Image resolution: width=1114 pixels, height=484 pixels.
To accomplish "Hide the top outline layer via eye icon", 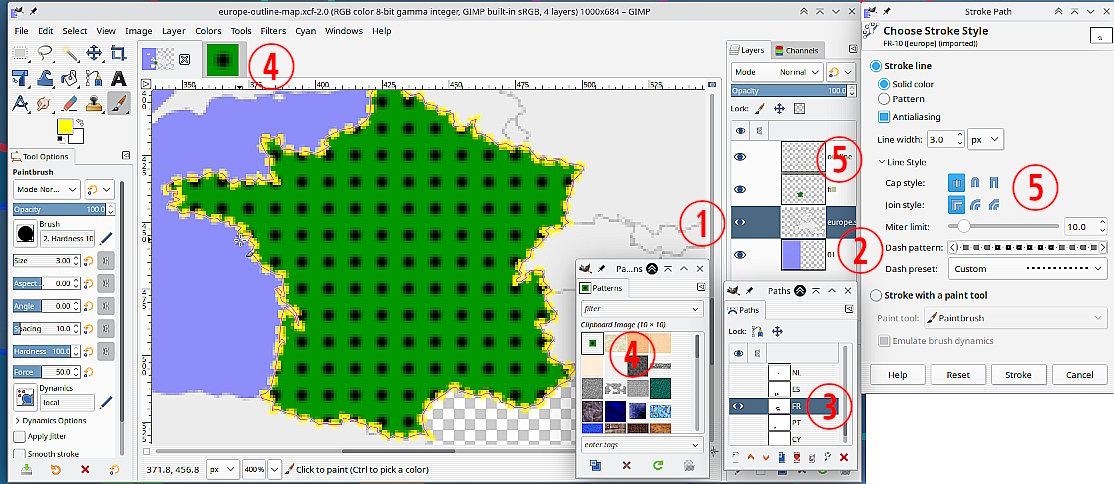I will pyautogui.click(x=741, y=158).
